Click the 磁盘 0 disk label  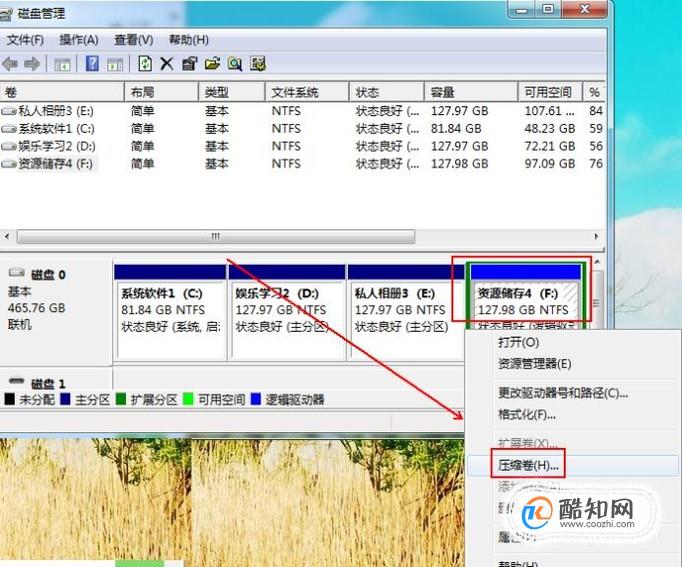(48, 275)
